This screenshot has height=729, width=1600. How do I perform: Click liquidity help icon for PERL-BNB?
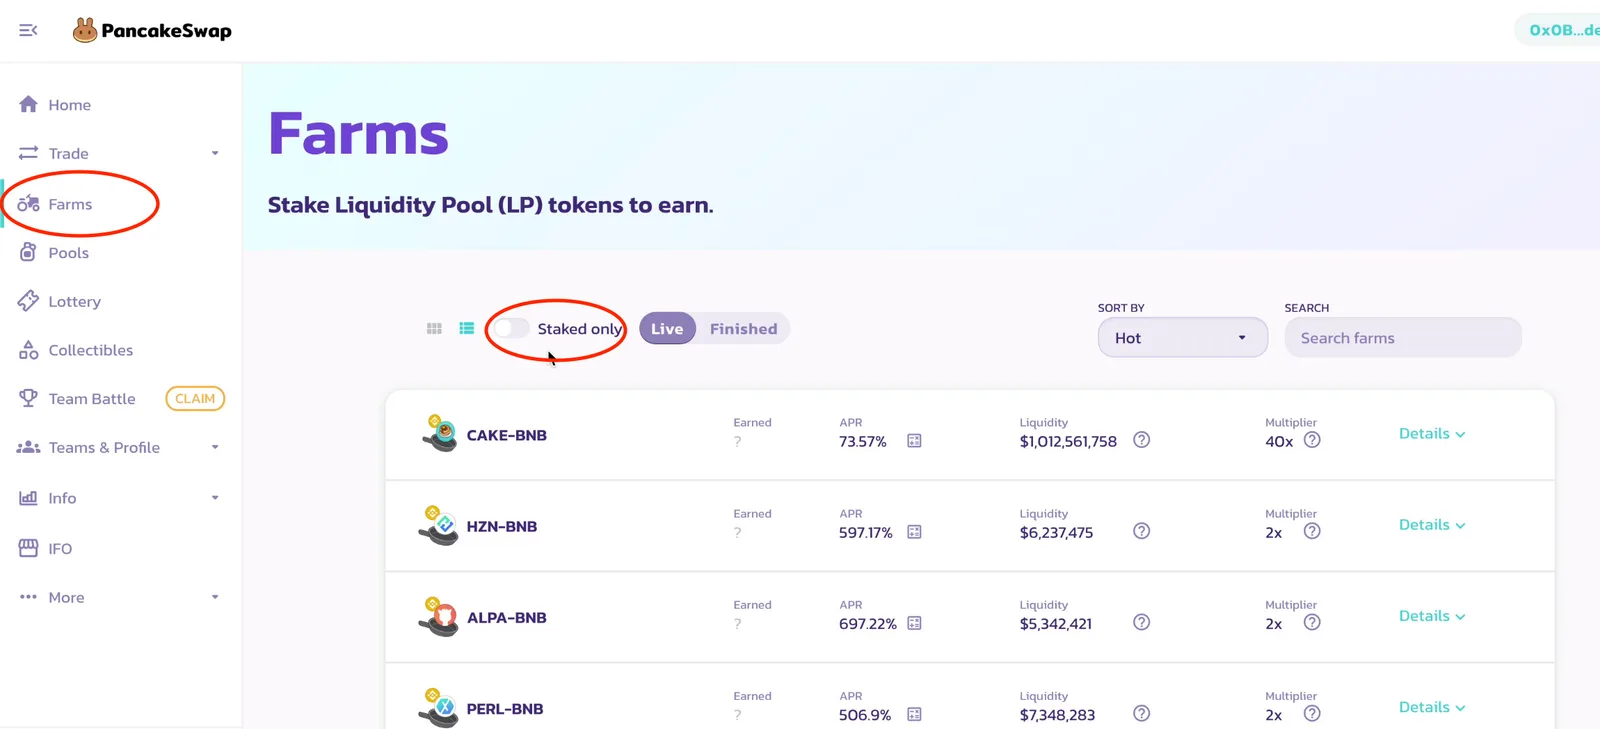(x=1141, y=713)
